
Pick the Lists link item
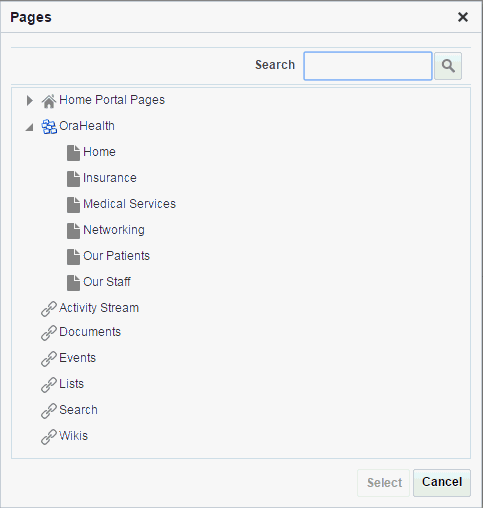click(x=71, y=384)
